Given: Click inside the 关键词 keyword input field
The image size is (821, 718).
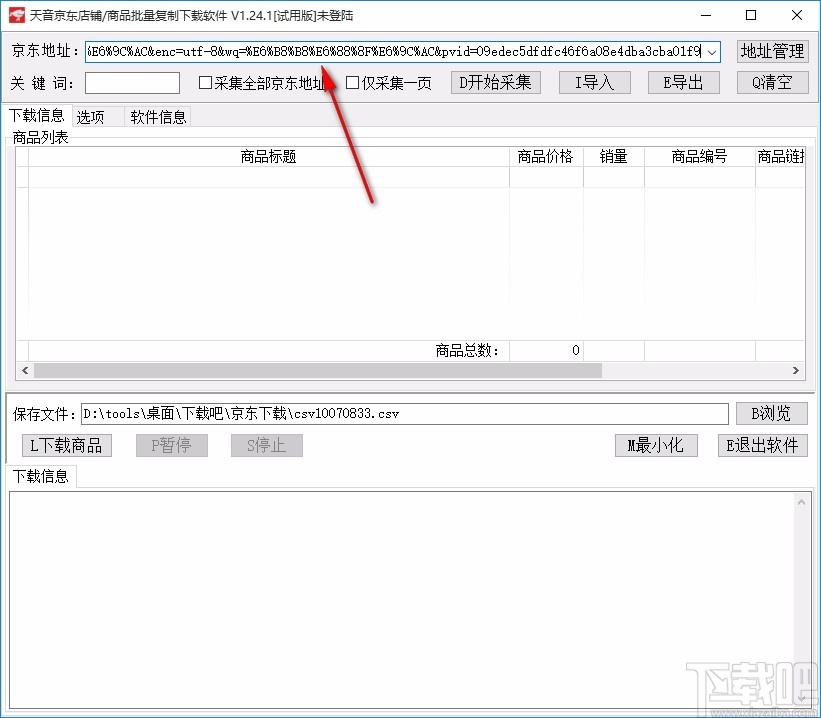Looking at the screenshot, I should [x=131, y=83].
